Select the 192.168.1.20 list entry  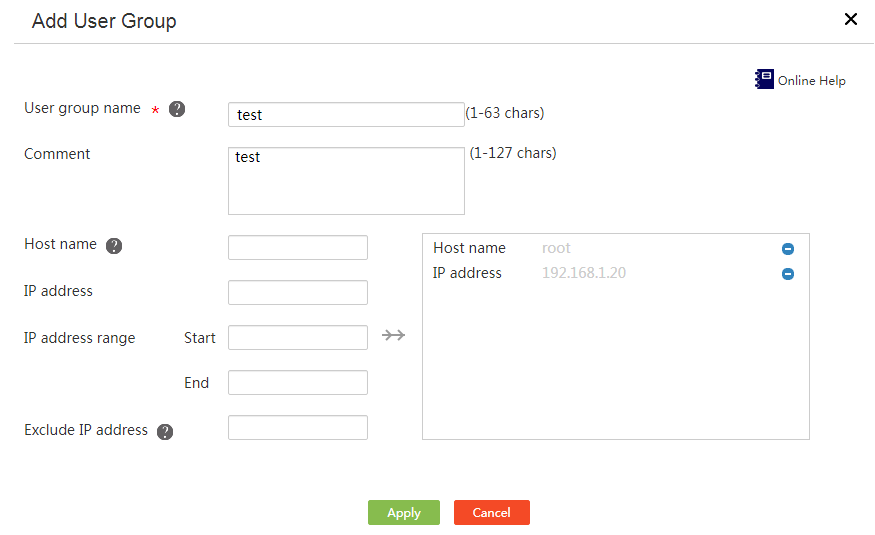tap(584, 273)
